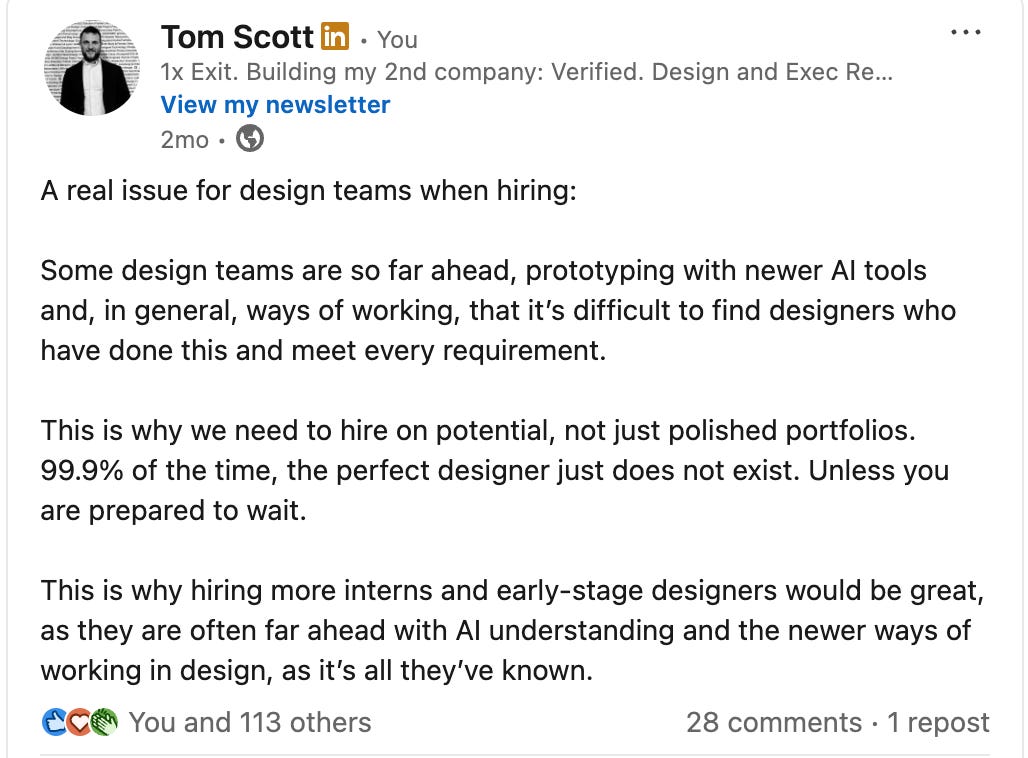Click the paragraph about hiring on potential
This screenshot has width=1028, height=758.
coord(495,470)
